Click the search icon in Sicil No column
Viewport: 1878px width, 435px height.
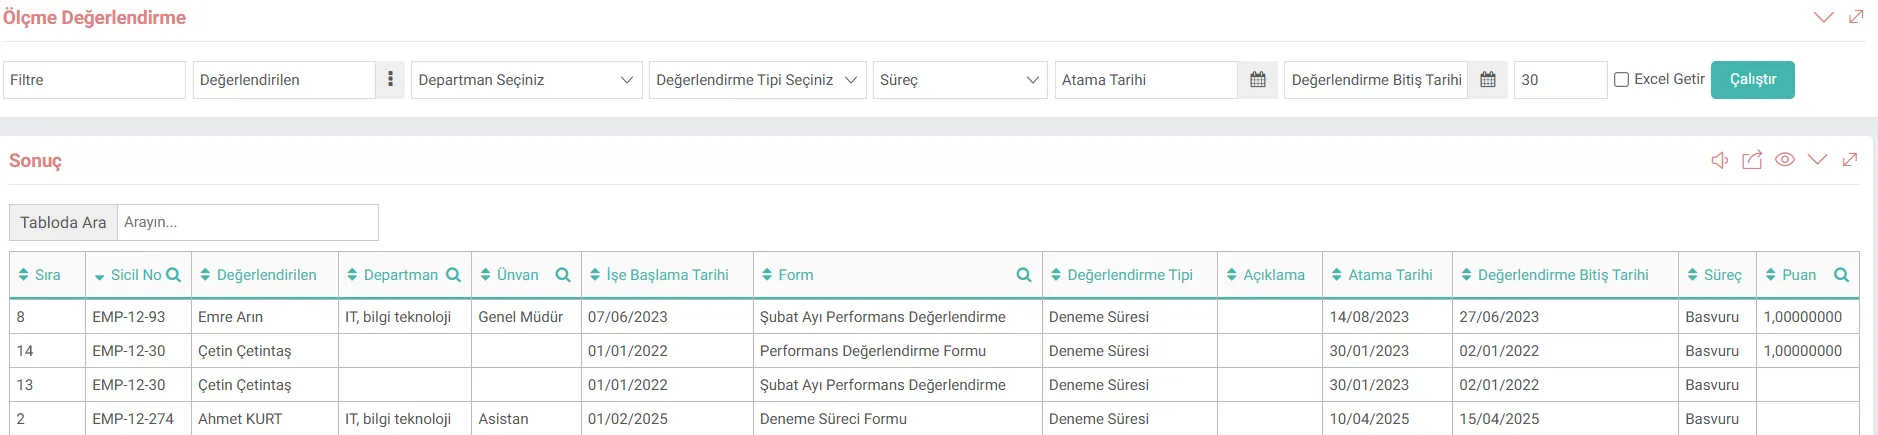coord(174,275)
